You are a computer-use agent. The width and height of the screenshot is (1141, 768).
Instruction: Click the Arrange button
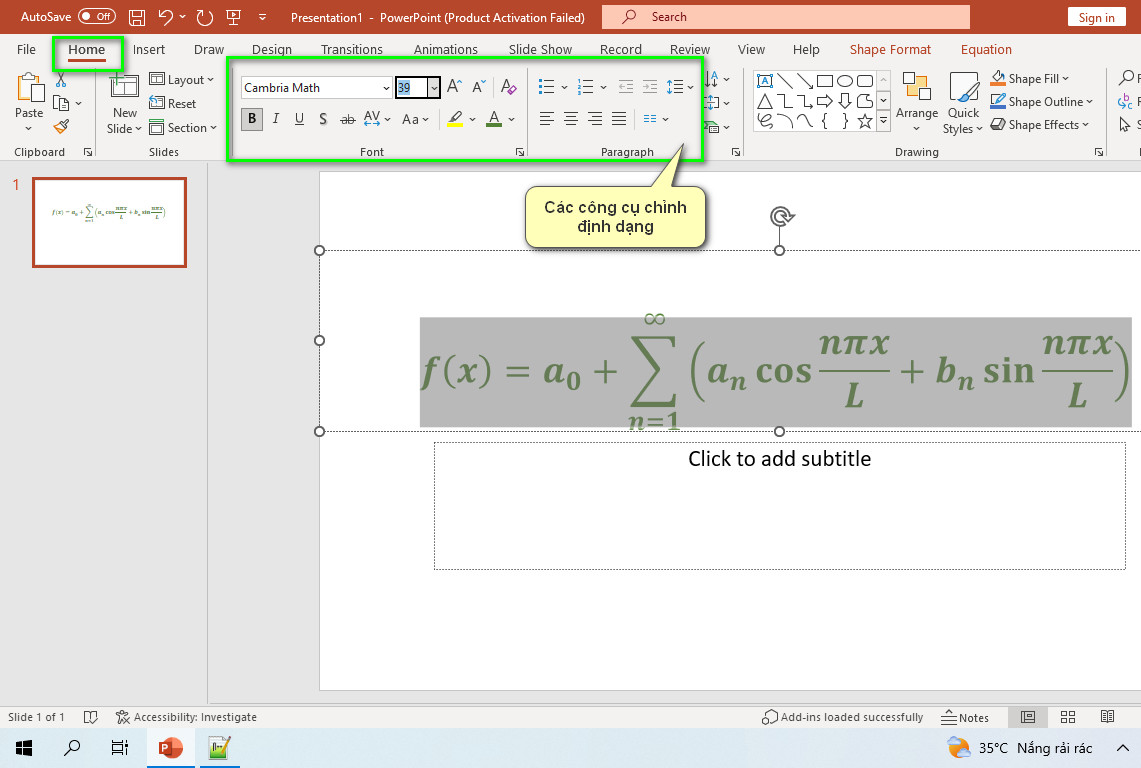[x=917, y=103]
